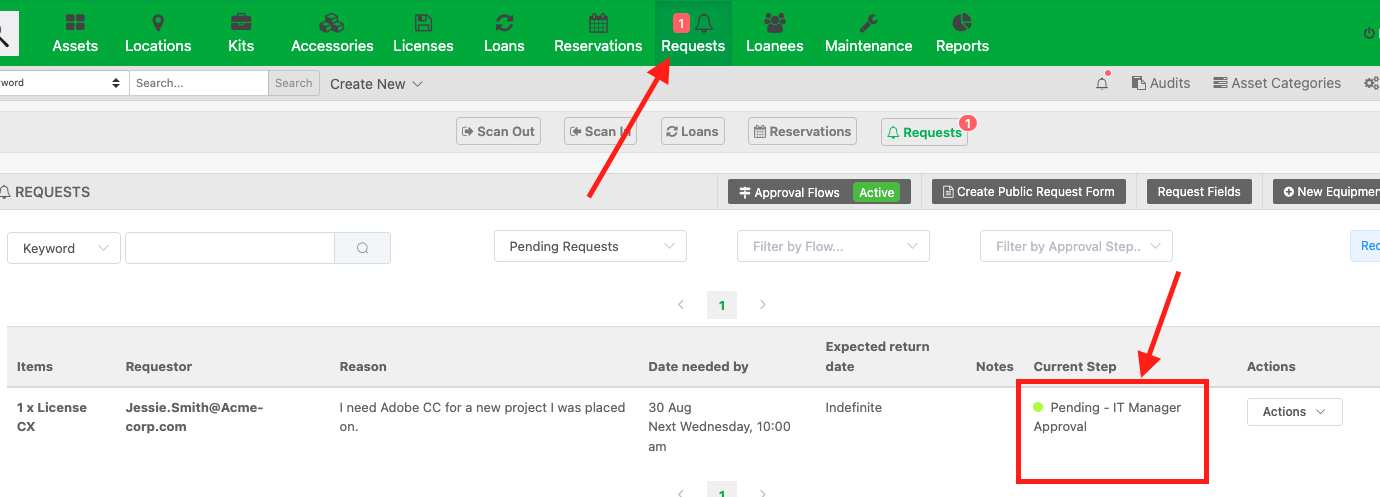Open the Maintenance wrench icon
The image size is (1380, 497).
[869, 22]
